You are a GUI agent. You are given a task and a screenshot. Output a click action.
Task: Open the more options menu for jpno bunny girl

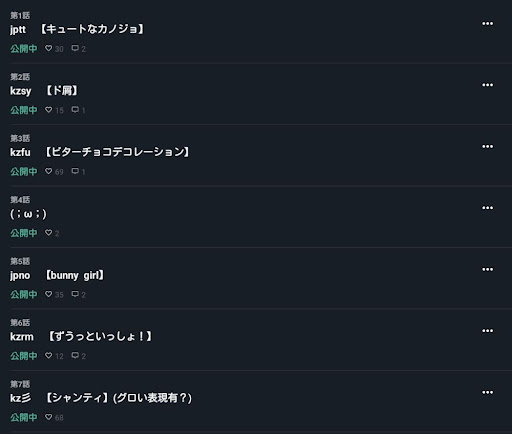[487, 269]
